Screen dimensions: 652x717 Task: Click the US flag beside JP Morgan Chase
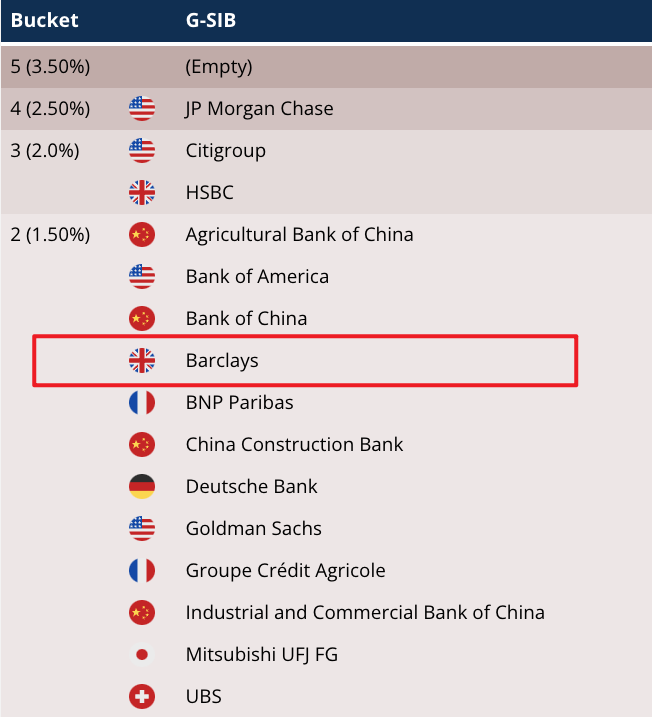coord(142,109)
